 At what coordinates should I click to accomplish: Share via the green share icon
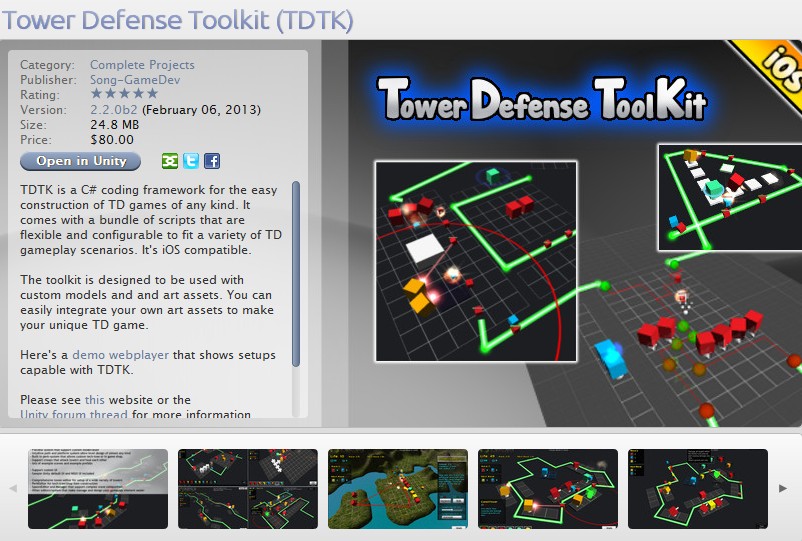[x=170, y=161]
